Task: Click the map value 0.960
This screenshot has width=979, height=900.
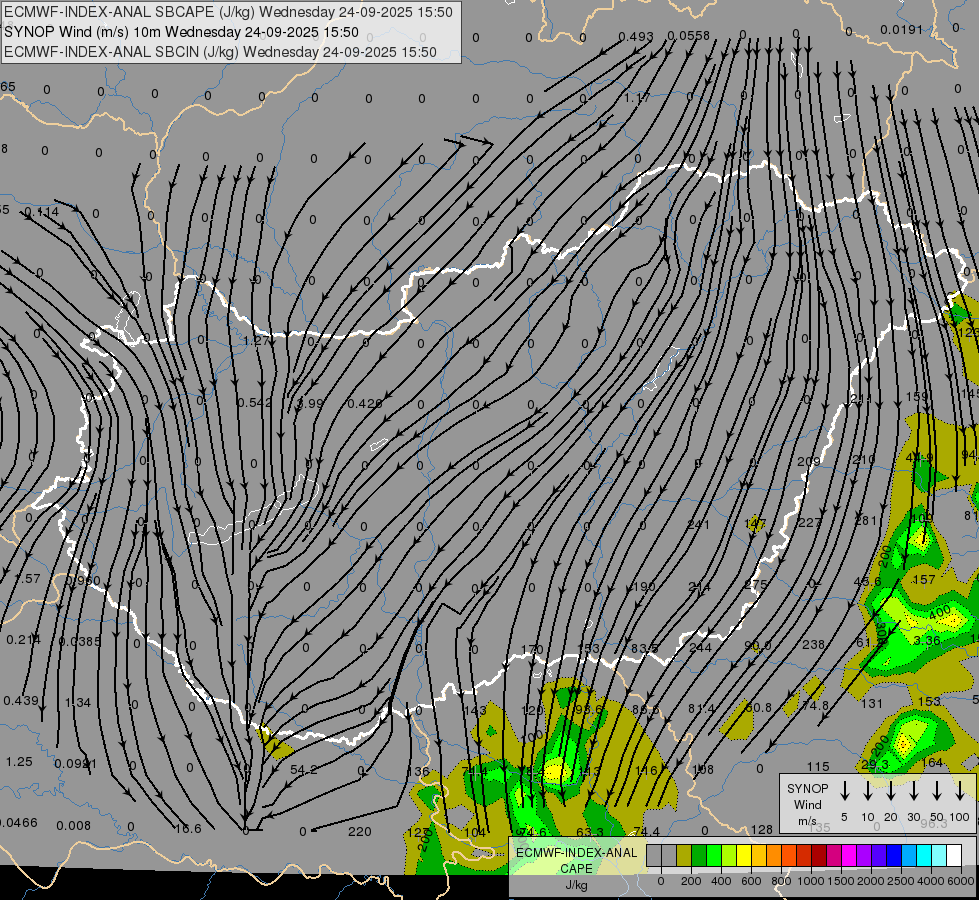Action: [84, 580]
